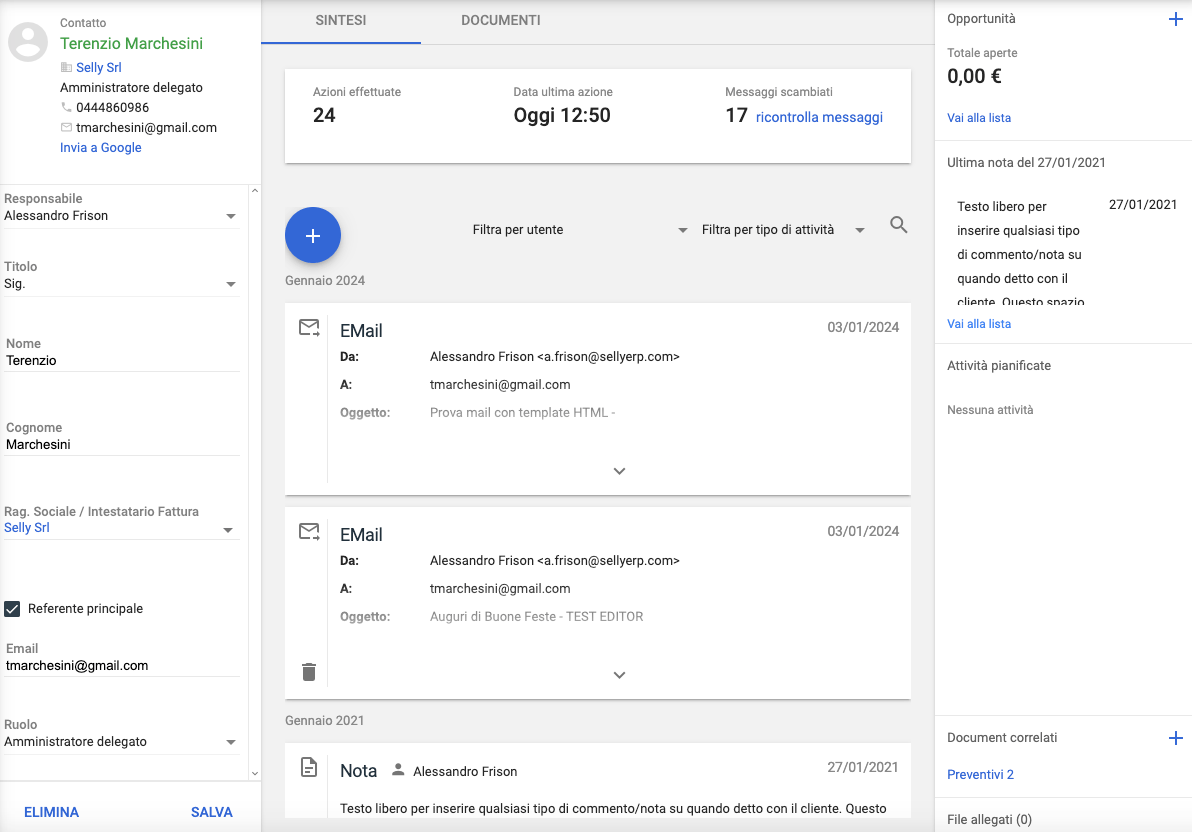Viewport: 1192px width, 832px height.
Task: Click the email icon on first EMail card
Action: point(309,328)
